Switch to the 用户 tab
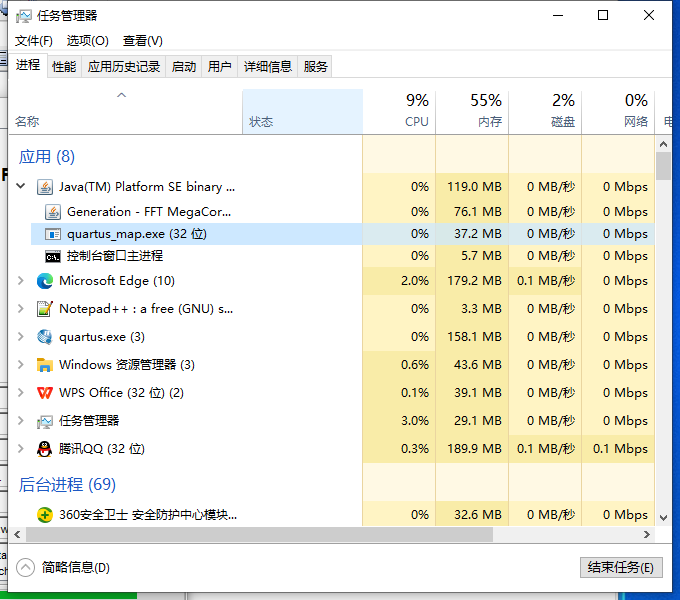 click(x=219, y=67)
